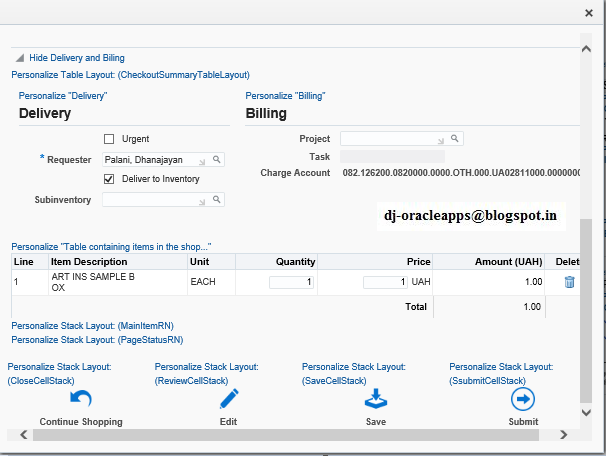Open Personalize Stack Layout MainItemRN link
The image size is (606, 456).
pos(92,326)
